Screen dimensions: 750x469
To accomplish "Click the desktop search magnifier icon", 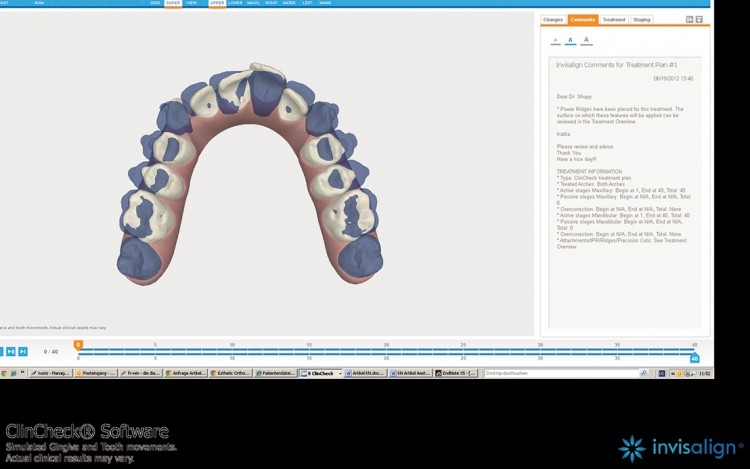I will tap(643, 373).
